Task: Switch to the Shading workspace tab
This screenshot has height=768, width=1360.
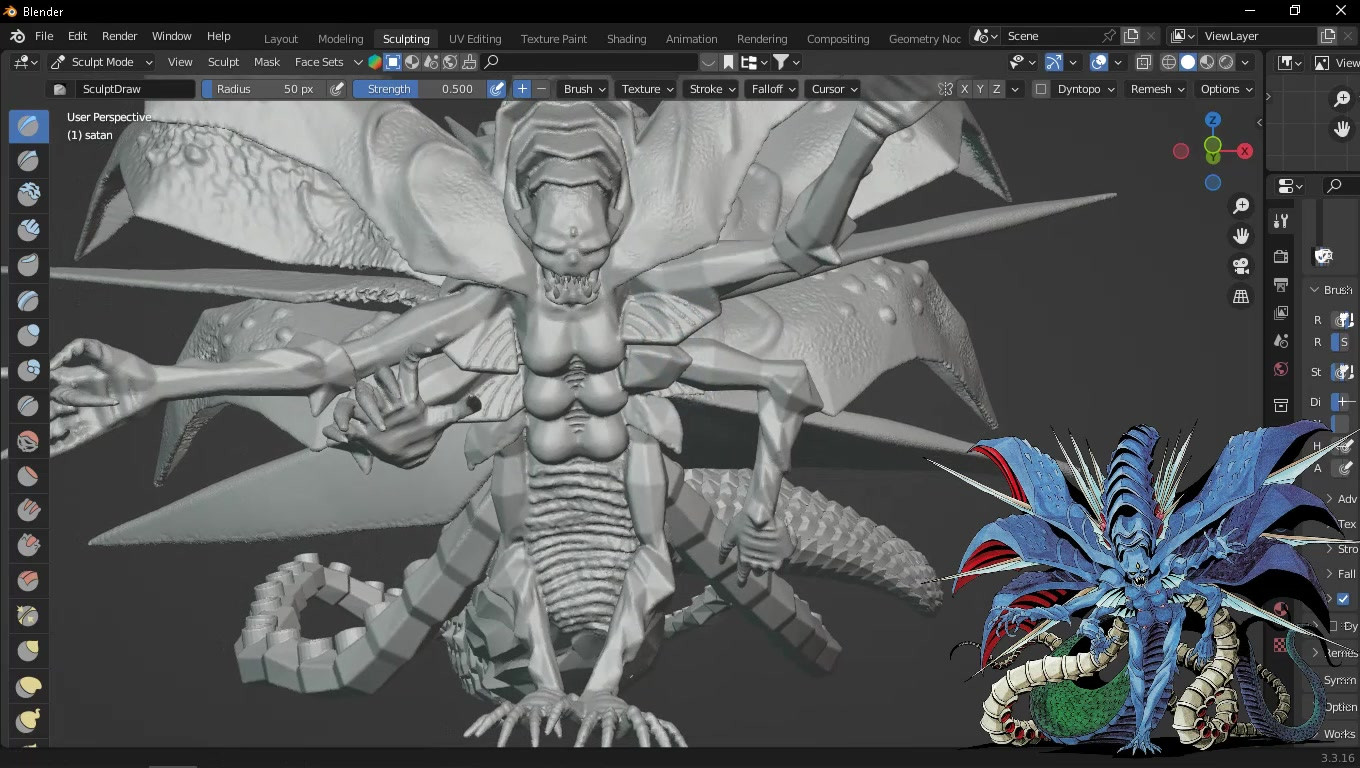Action: tap(626, 39)
